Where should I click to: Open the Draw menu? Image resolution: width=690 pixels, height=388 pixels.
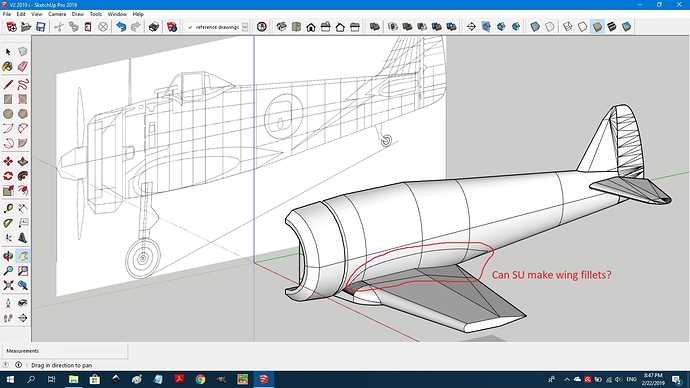(77, 14)
